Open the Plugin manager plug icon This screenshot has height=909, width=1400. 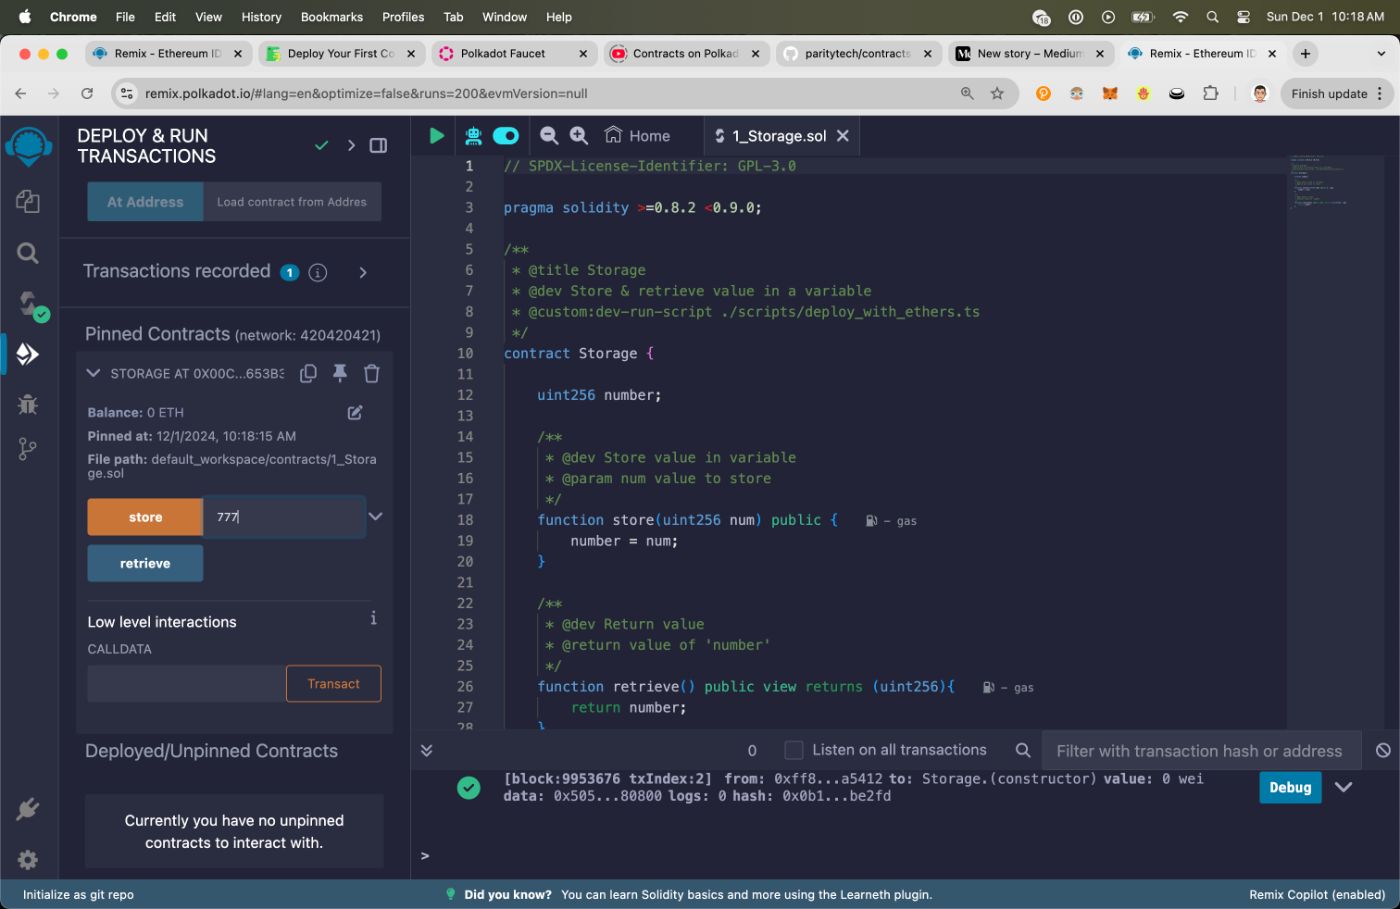coord(28,809)
